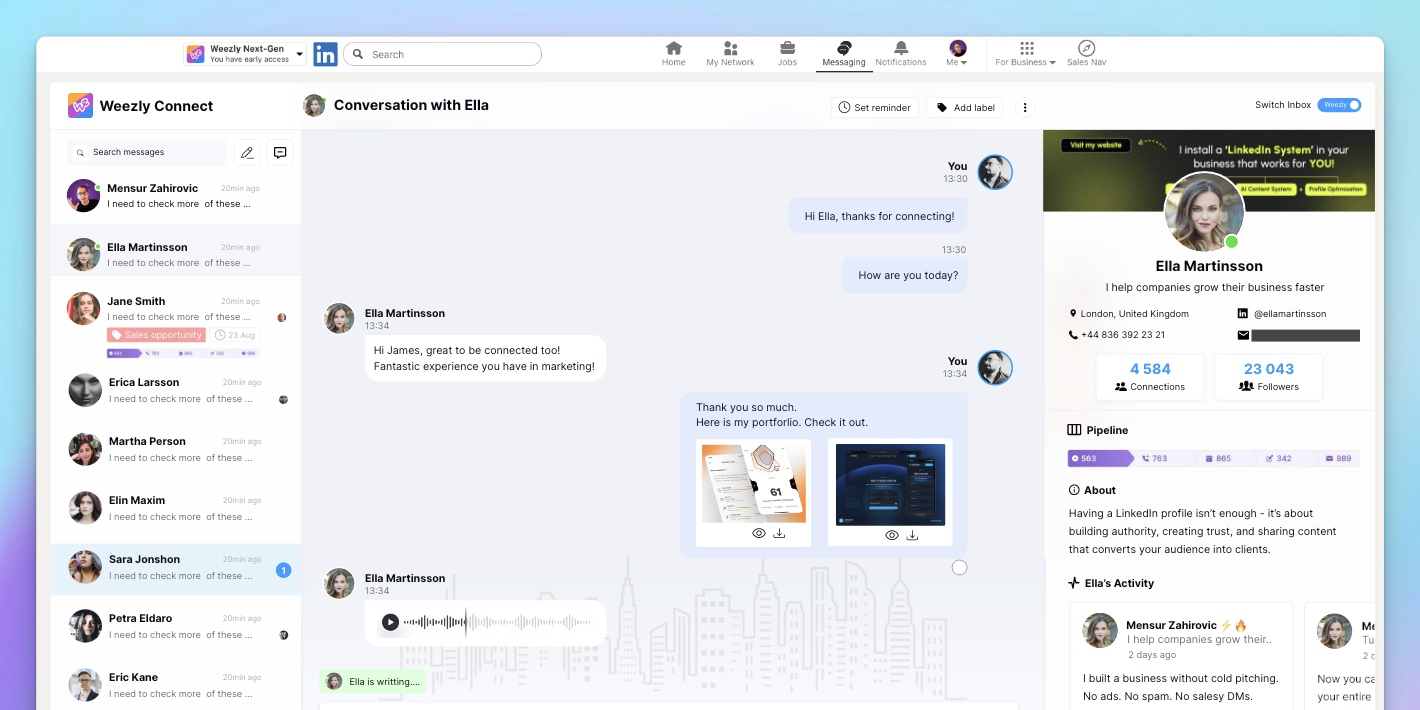Click the compose new message pencil icon
This screenshot has width=1420, height=710.
(x=247, y=152)
